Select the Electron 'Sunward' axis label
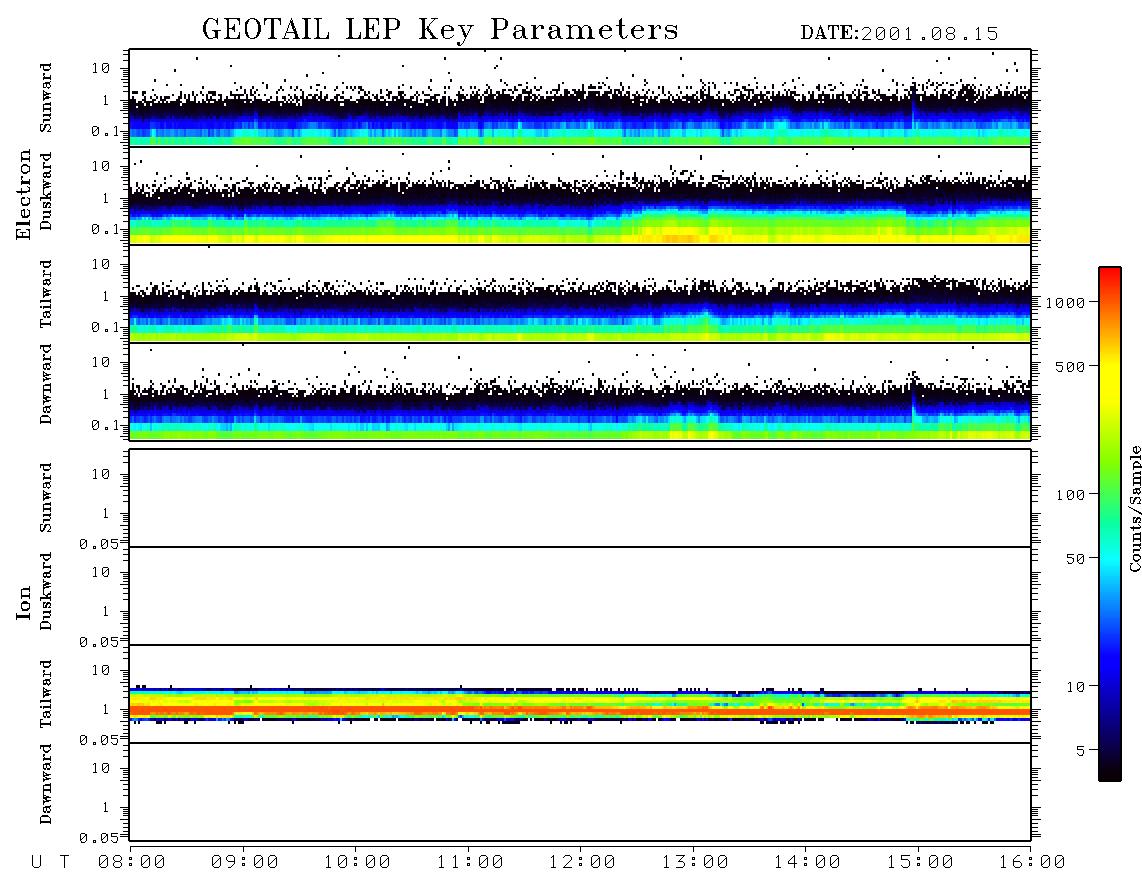 coord(46,98)
